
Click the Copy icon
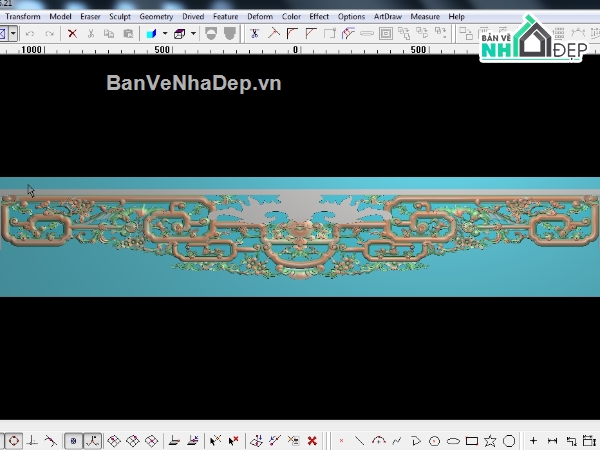[x=109, y=34]
